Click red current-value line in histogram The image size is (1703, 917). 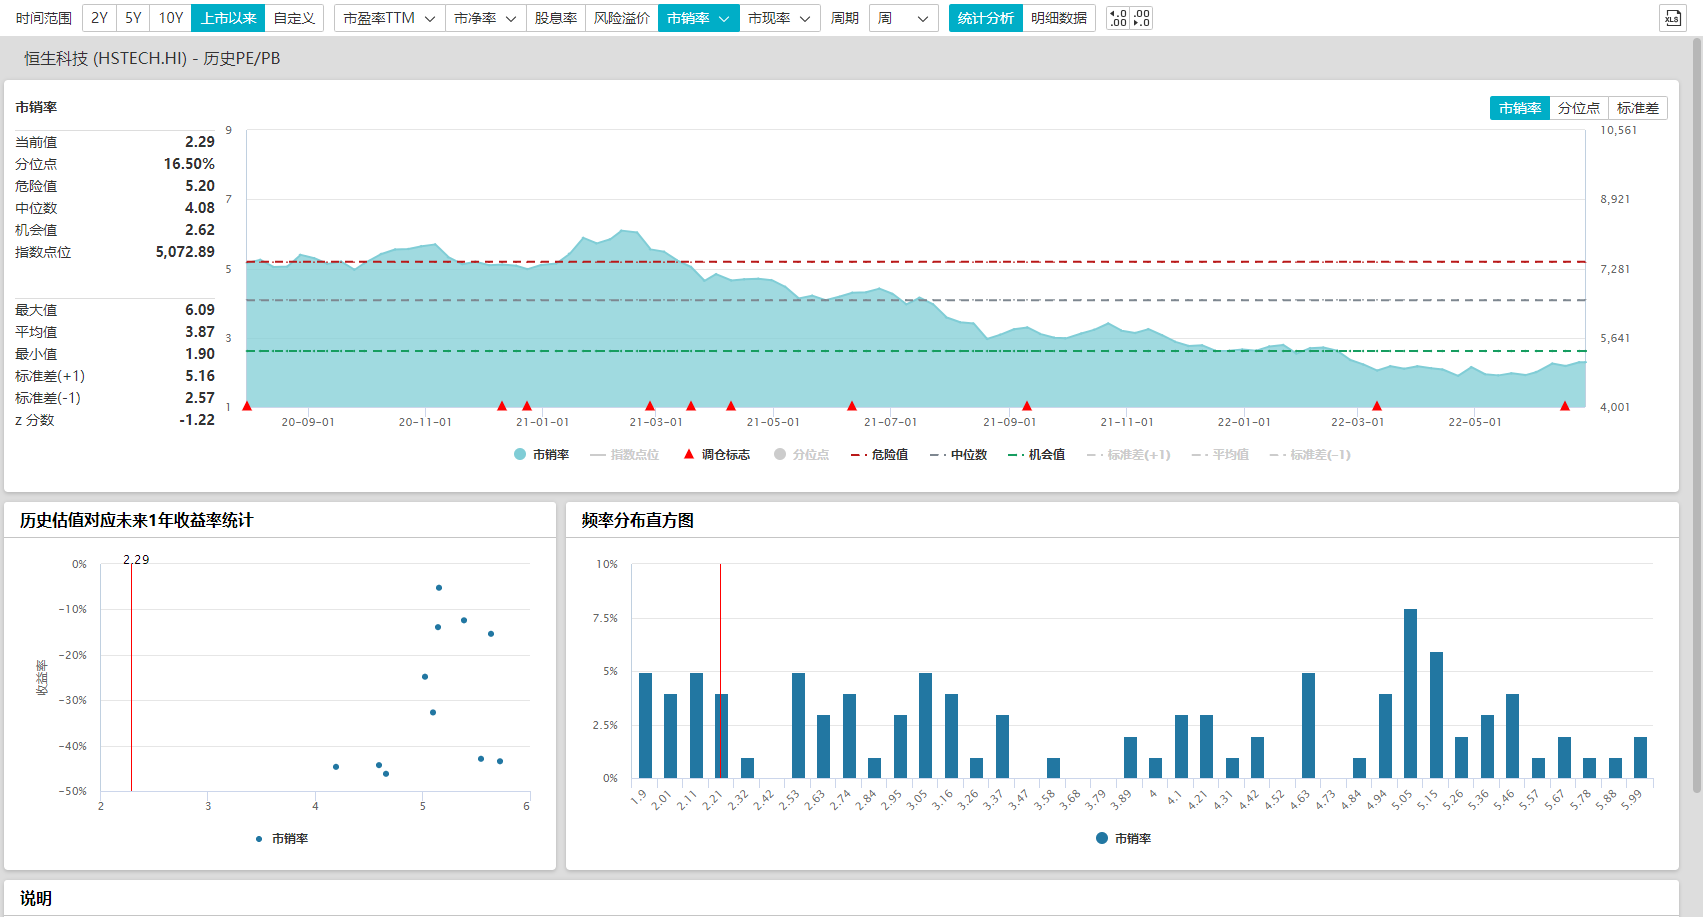click(x=720, y=671)
